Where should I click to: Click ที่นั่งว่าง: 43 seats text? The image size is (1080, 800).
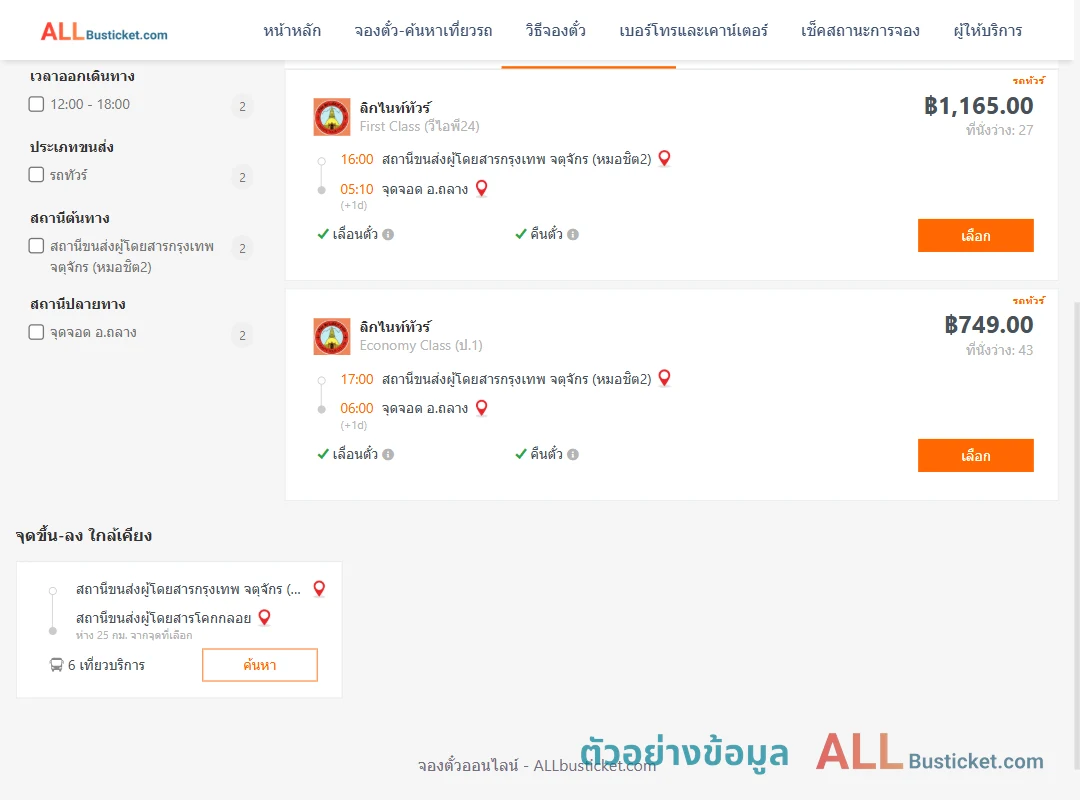999,350
